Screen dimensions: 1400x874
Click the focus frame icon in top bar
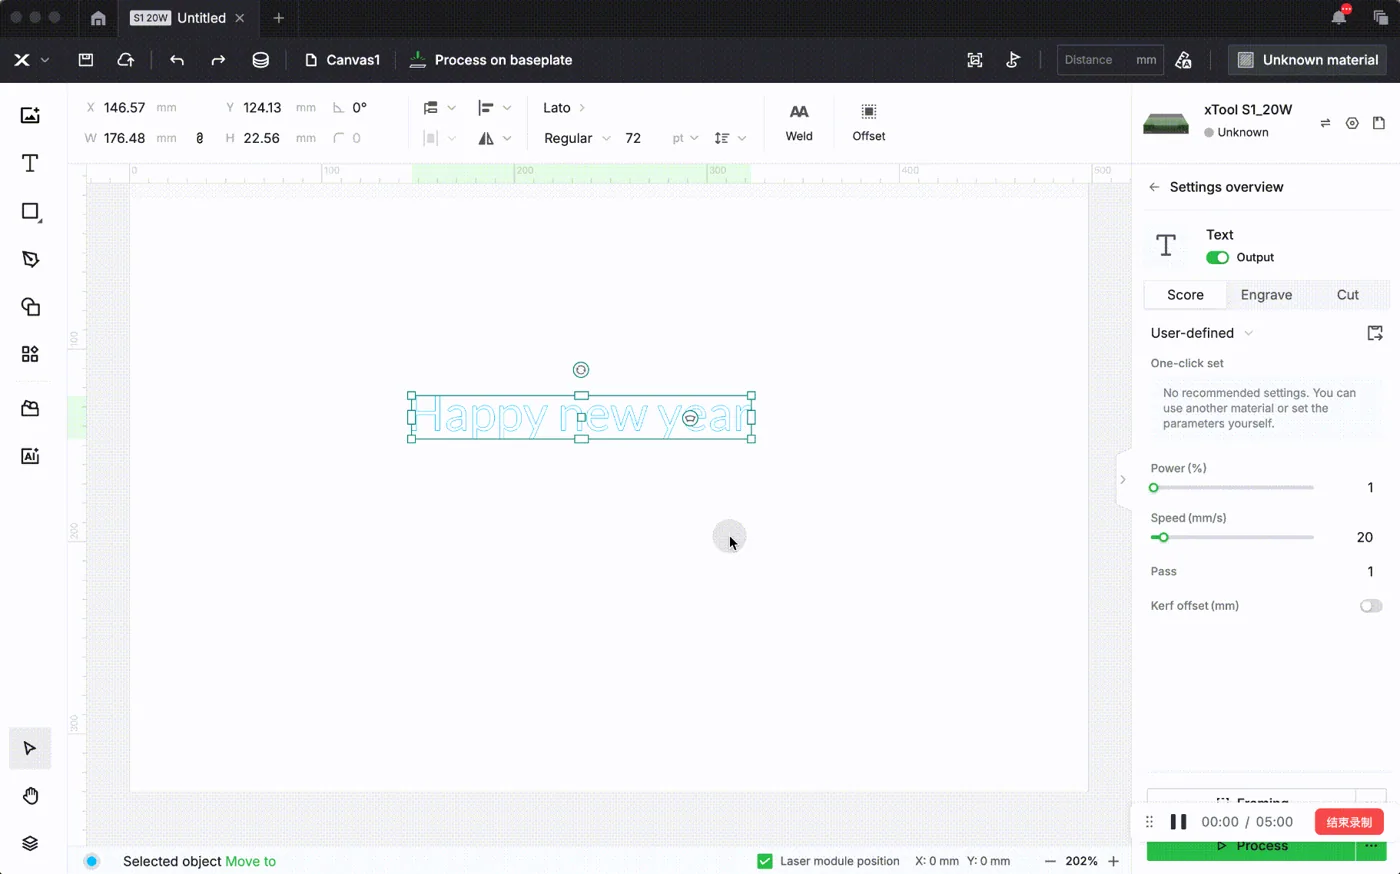(975, 60)
